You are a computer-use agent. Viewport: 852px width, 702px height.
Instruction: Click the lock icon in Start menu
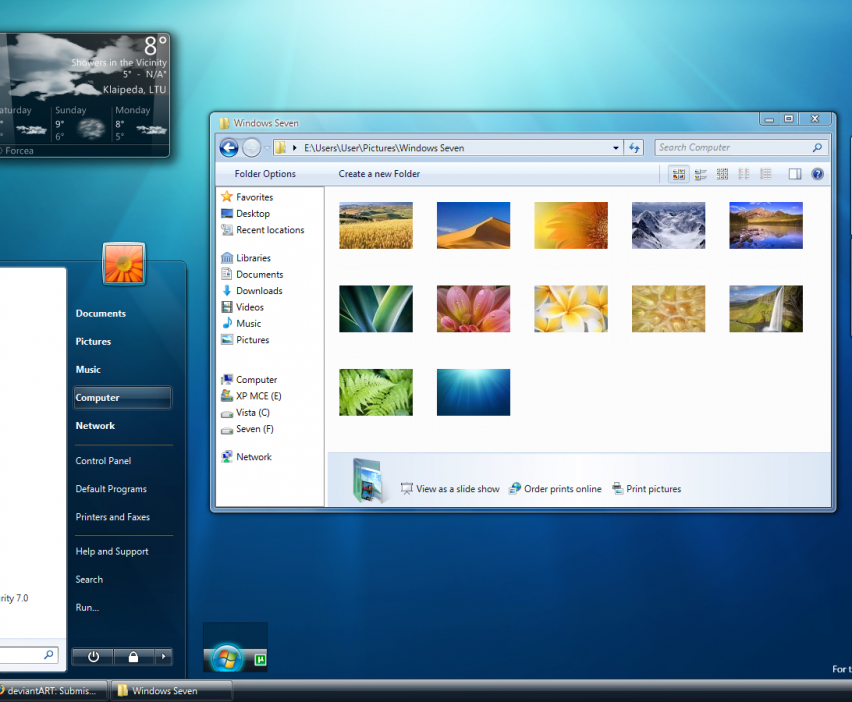133,657
